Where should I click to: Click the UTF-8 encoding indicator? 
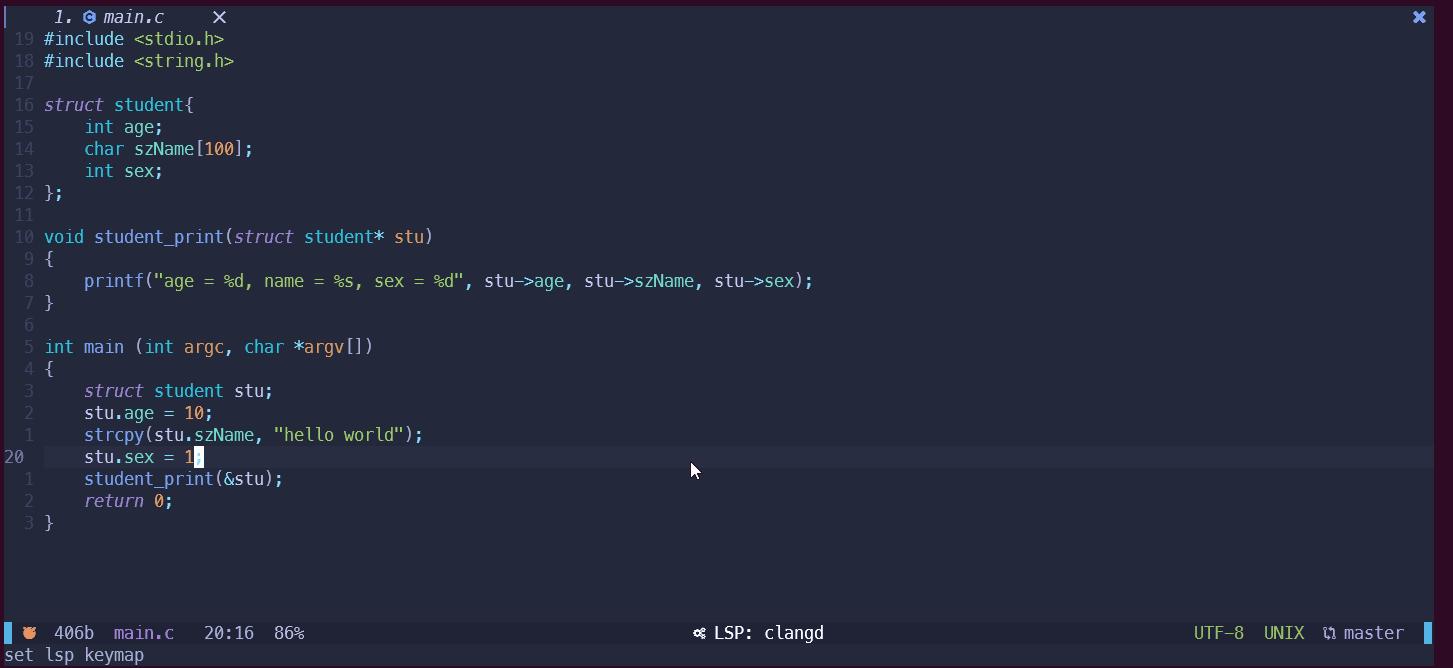click(x=1219, y=633)
